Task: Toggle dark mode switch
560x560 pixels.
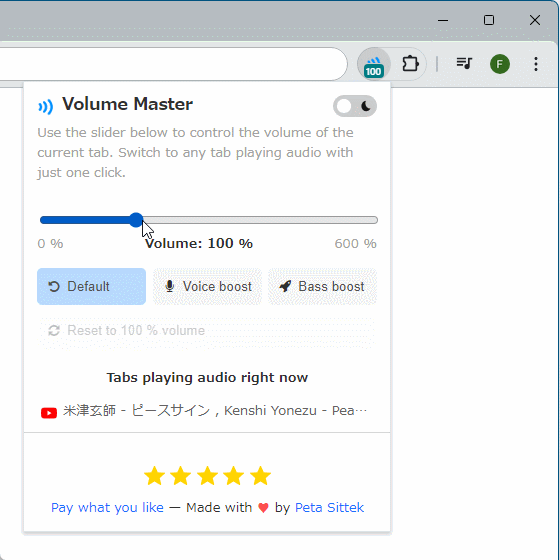Action: 355,106
